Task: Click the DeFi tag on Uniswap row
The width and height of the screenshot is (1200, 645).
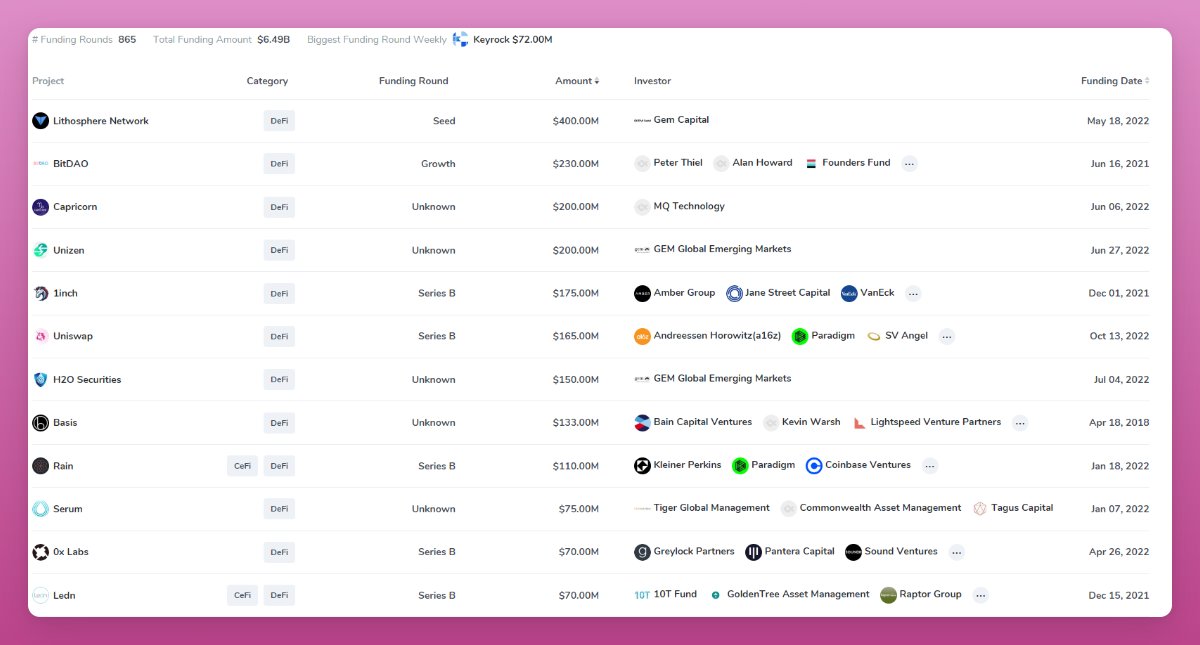Action: pos(279,337)
